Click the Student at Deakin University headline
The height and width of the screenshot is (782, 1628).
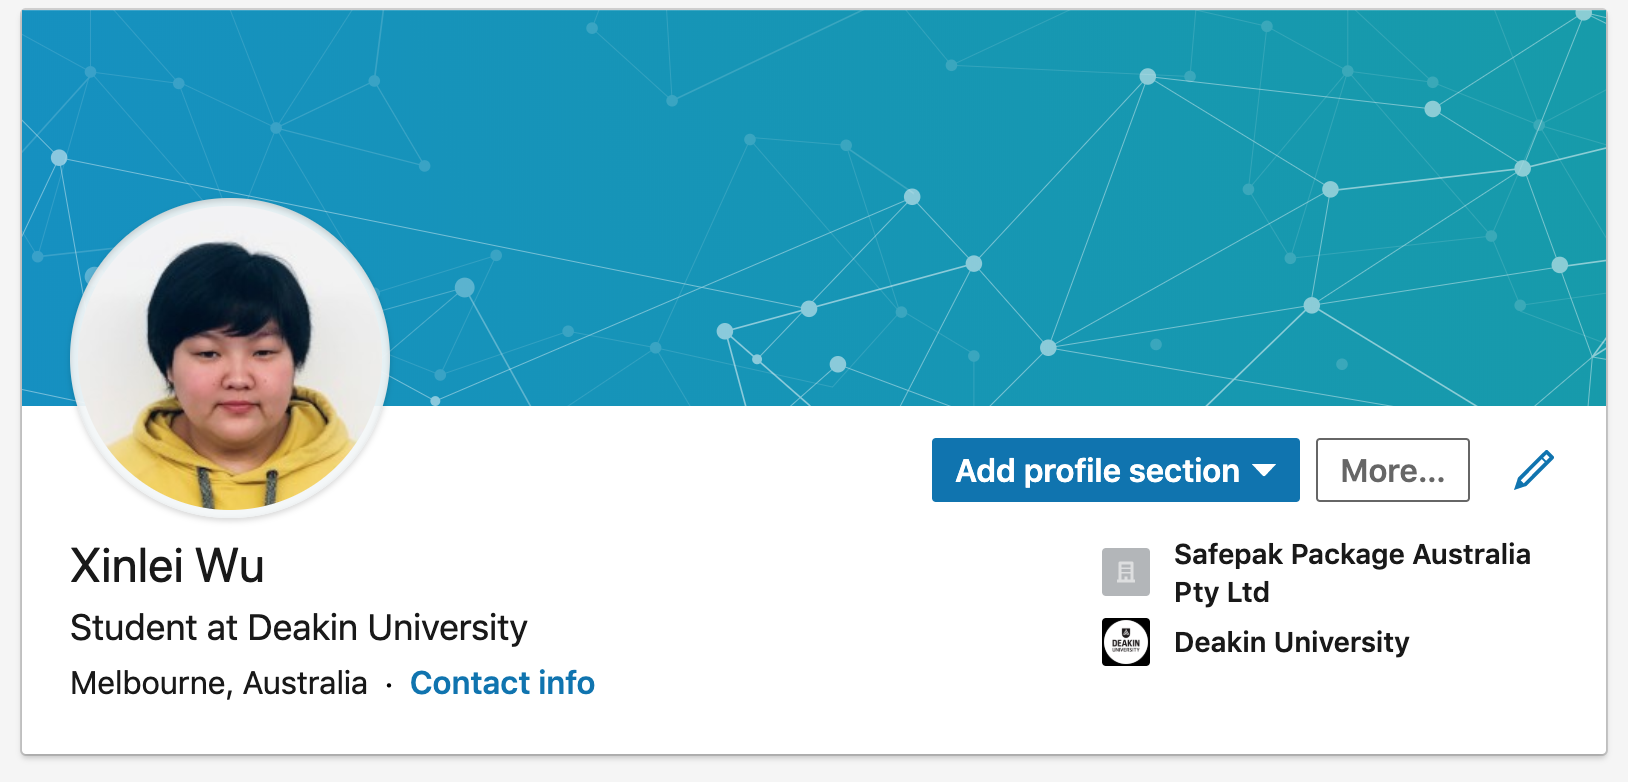[298, 628]
